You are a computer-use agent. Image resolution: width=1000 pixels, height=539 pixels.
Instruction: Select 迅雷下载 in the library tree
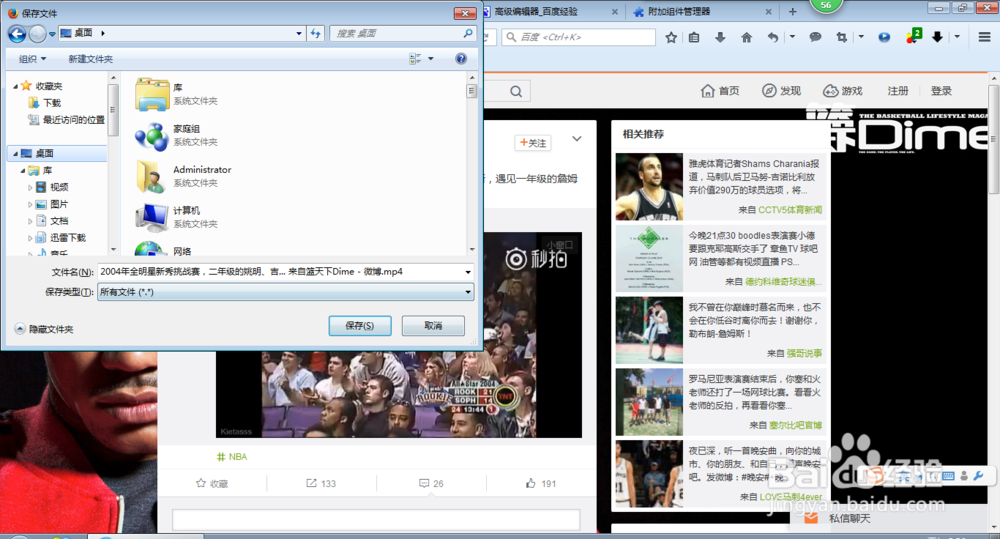click(68, 238)
